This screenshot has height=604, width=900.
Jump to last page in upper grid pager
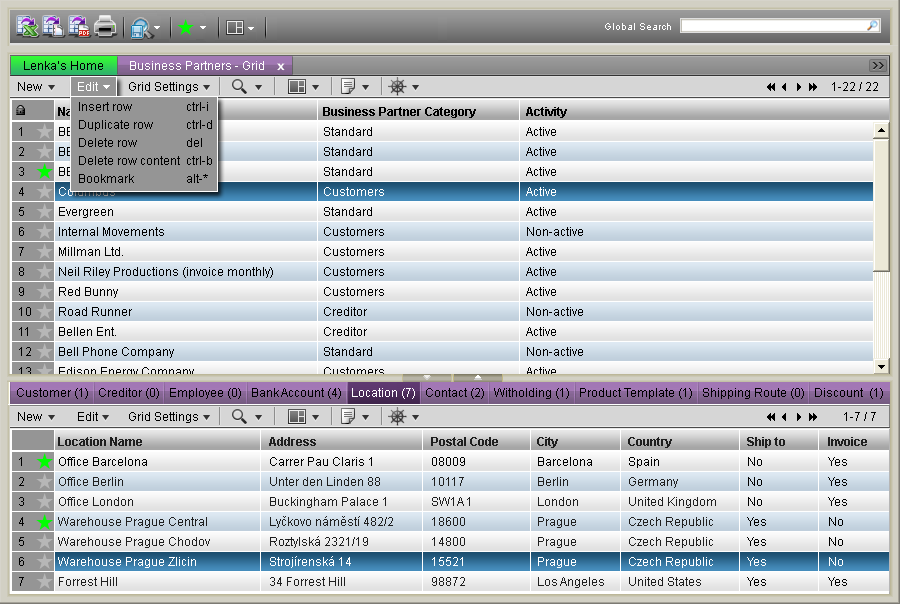(813, 87)
